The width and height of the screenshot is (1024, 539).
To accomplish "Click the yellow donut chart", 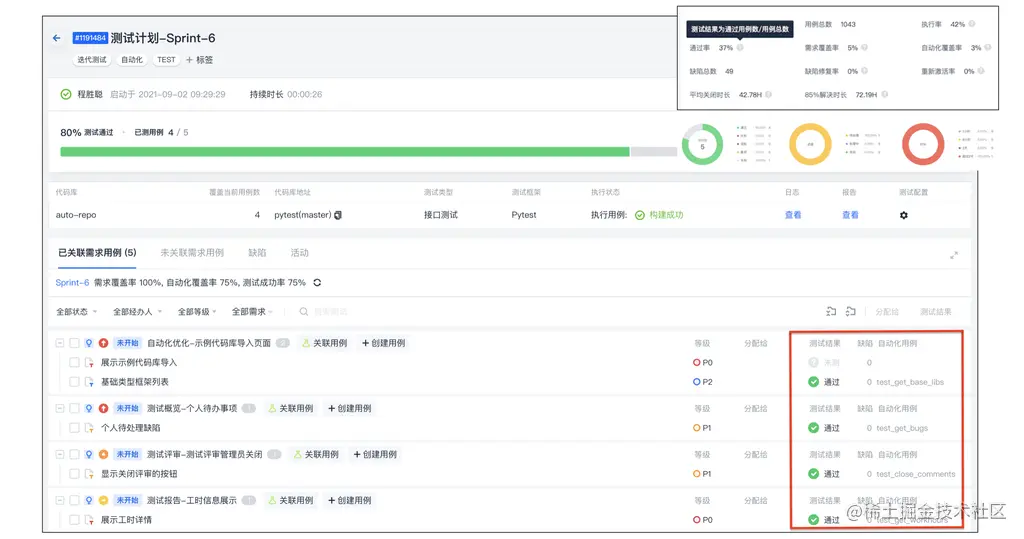I will point(810,144).
